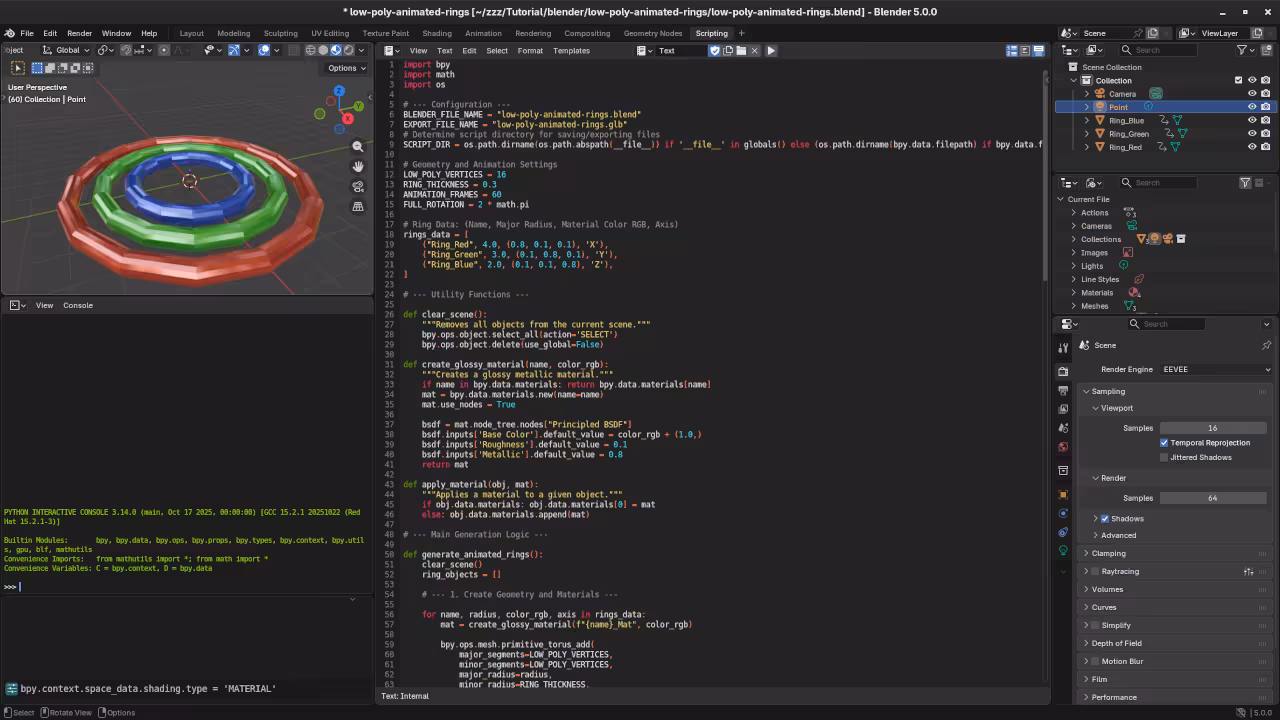Screen dimensions: 1280x720
Task: Run the script with the Play button
Action: point(770,50)
